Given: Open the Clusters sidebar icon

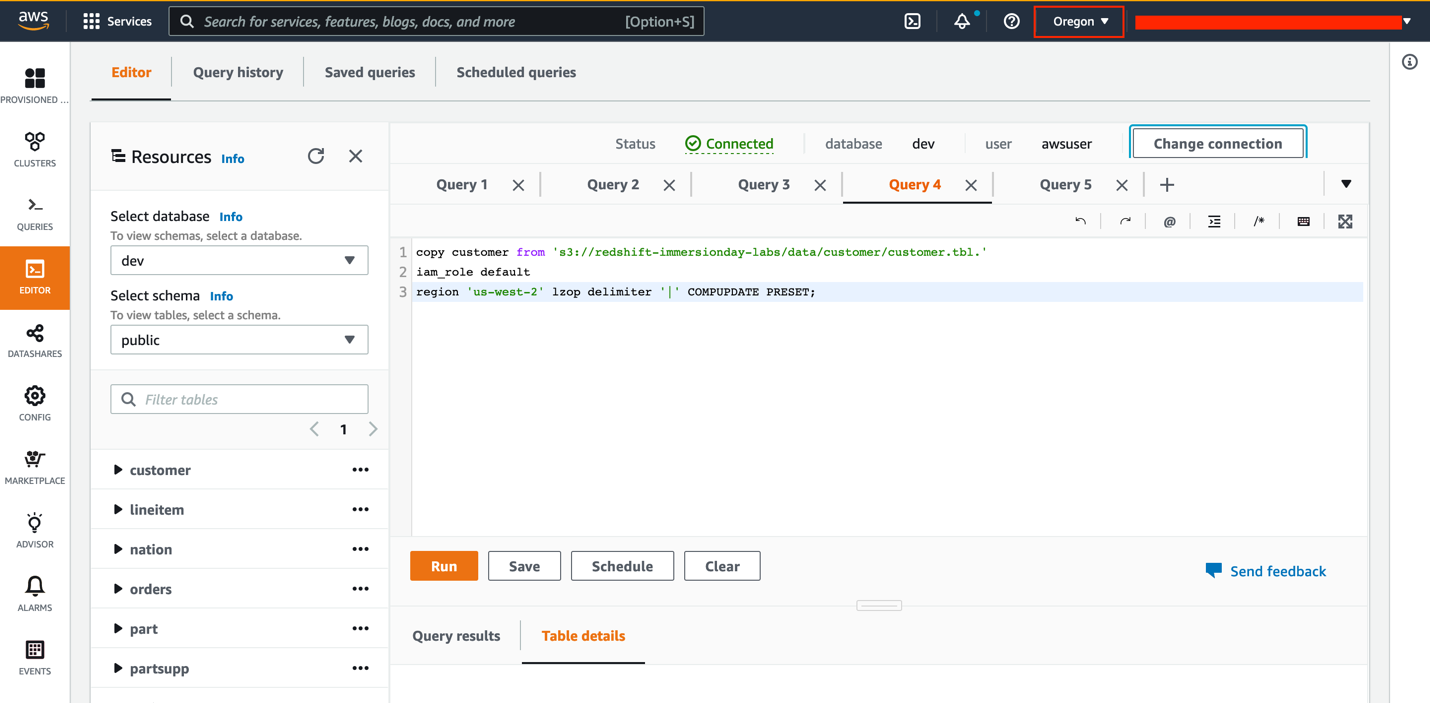Looking at the screenshot, I should [x=35, y=150].
